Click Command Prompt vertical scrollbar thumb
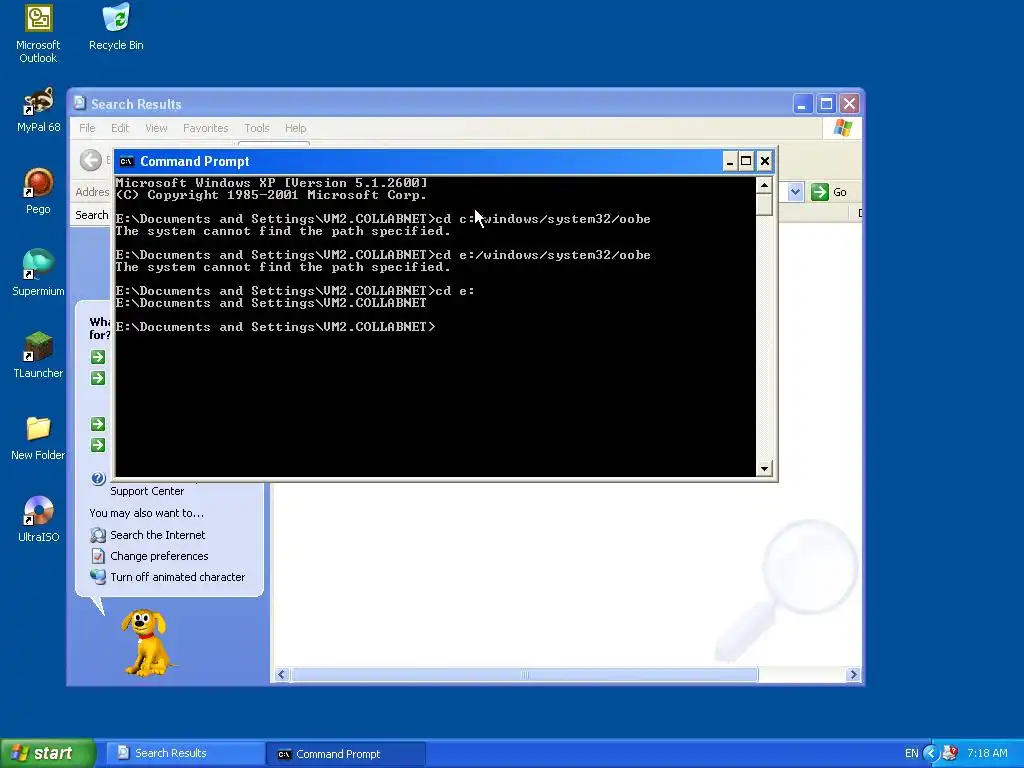Screen dimensions: 1024x768 coord(764,204)
